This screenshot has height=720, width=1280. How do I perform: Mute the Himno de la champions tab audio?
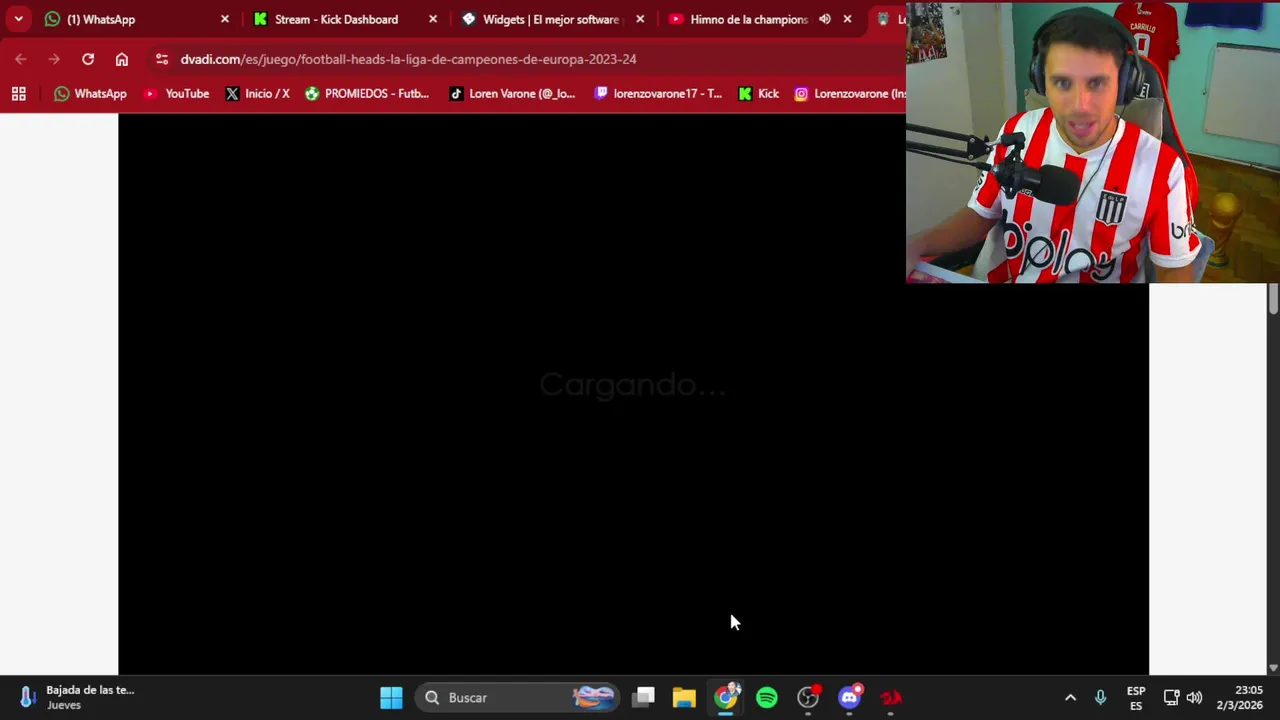(824, 19)
